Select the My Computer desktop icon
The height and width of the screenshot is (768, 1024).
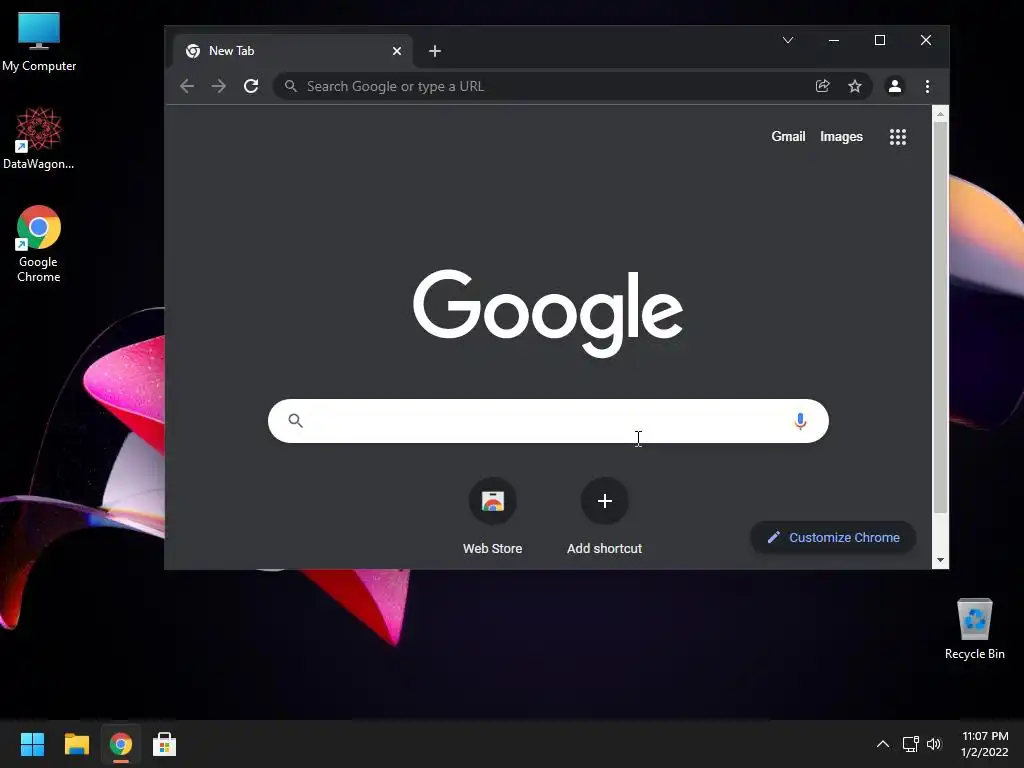point(39,42)
